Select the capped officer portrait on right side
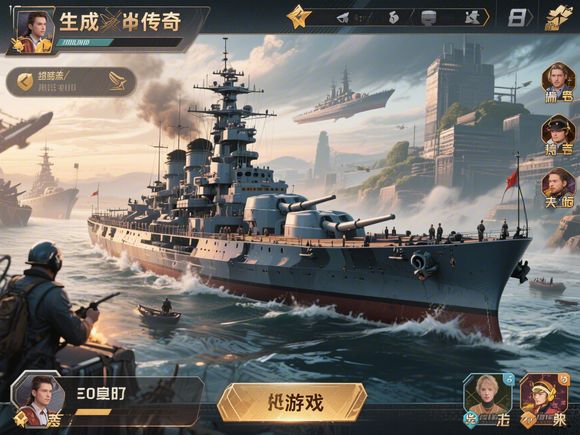This screenshot has height=435, width=580. tap(559, 135)
